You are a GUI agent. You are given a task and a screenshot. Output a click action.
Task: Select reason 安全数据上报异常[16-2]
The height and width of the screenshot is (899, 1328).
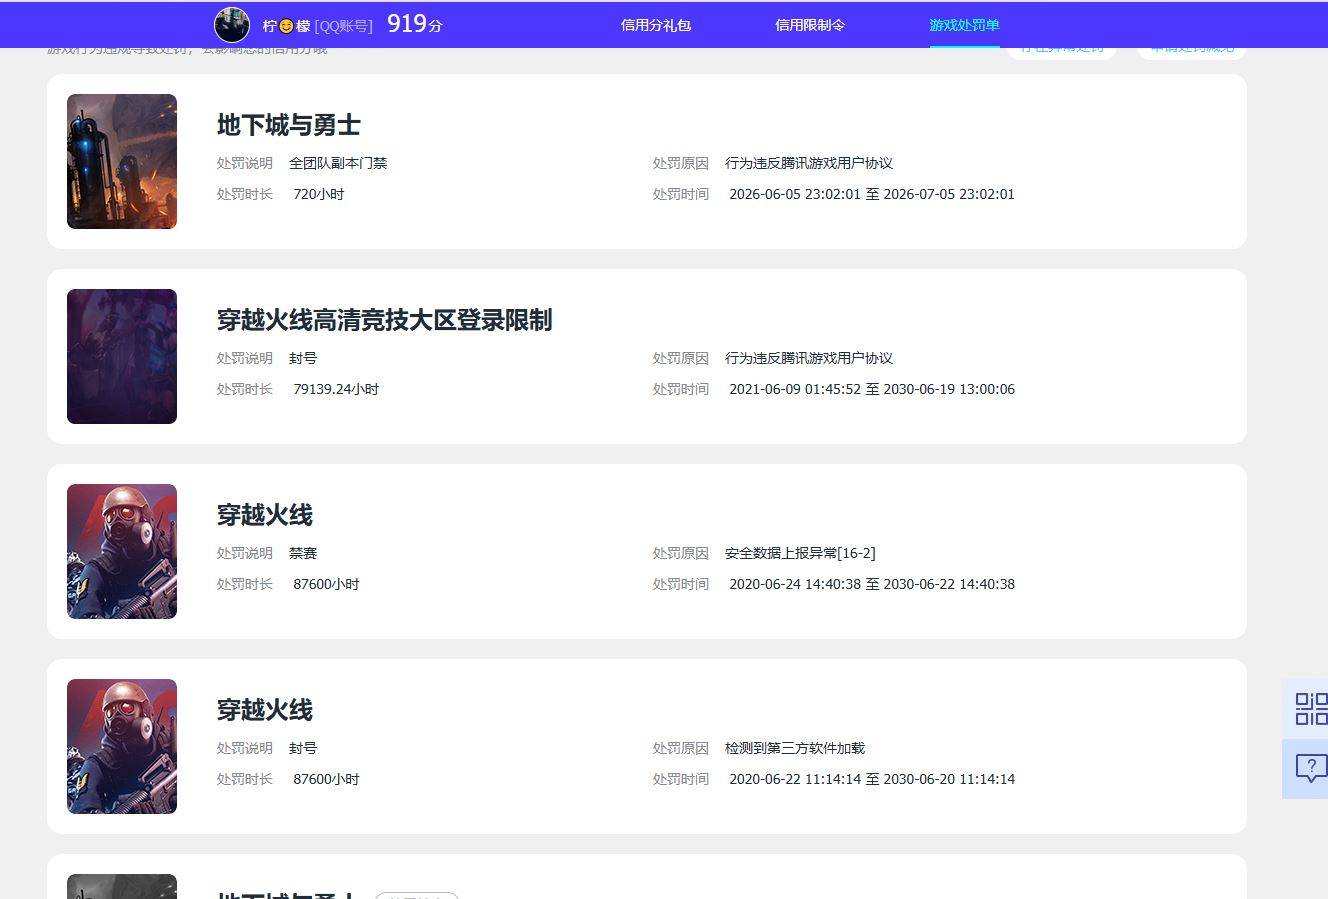800,553
